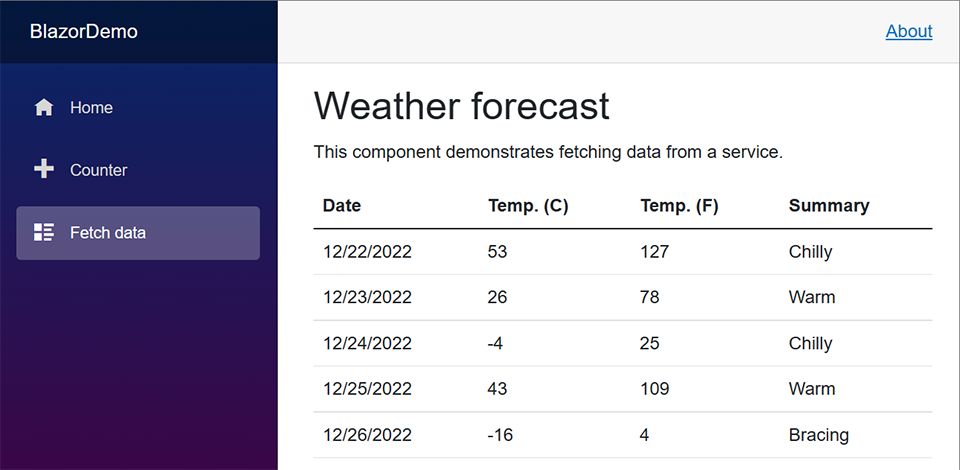Go to the Counter page

click(98, 170)
